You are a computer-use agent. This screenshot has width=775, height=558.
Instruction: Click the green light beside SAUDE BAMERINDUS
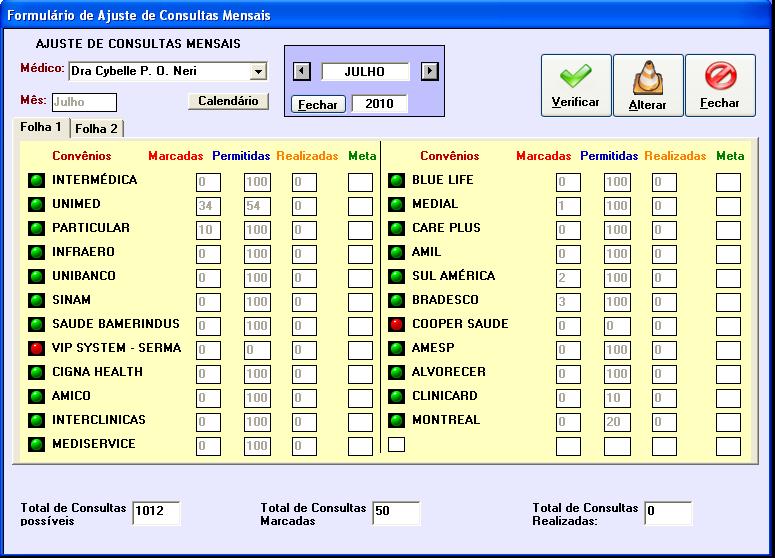pyautogui.click(x=36, y=324)
